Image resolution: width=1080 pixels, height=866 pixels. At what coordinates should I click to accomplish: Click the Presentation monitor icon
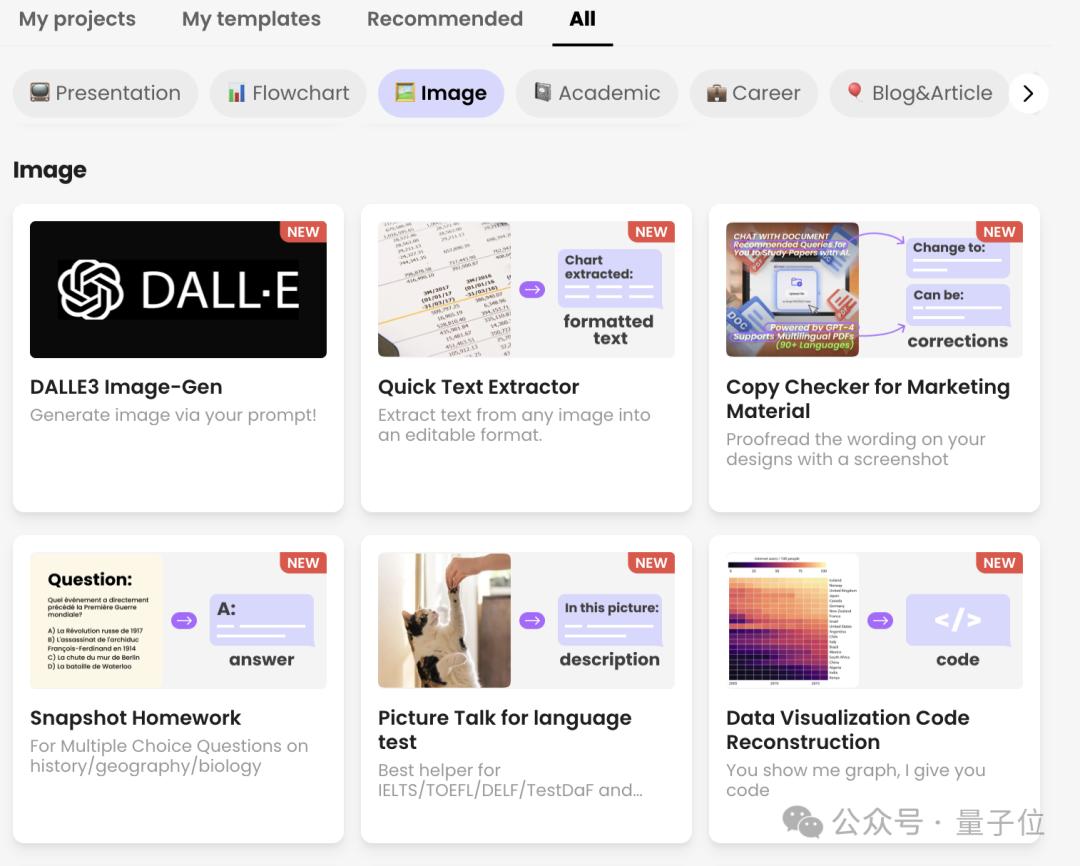pos(39,92)
